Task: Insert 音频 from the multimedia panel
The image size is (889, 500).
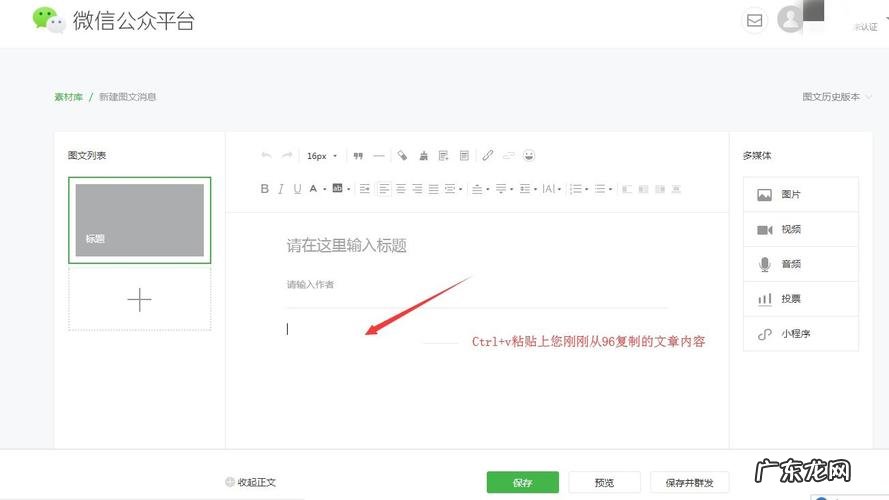Action: (801, 264)
